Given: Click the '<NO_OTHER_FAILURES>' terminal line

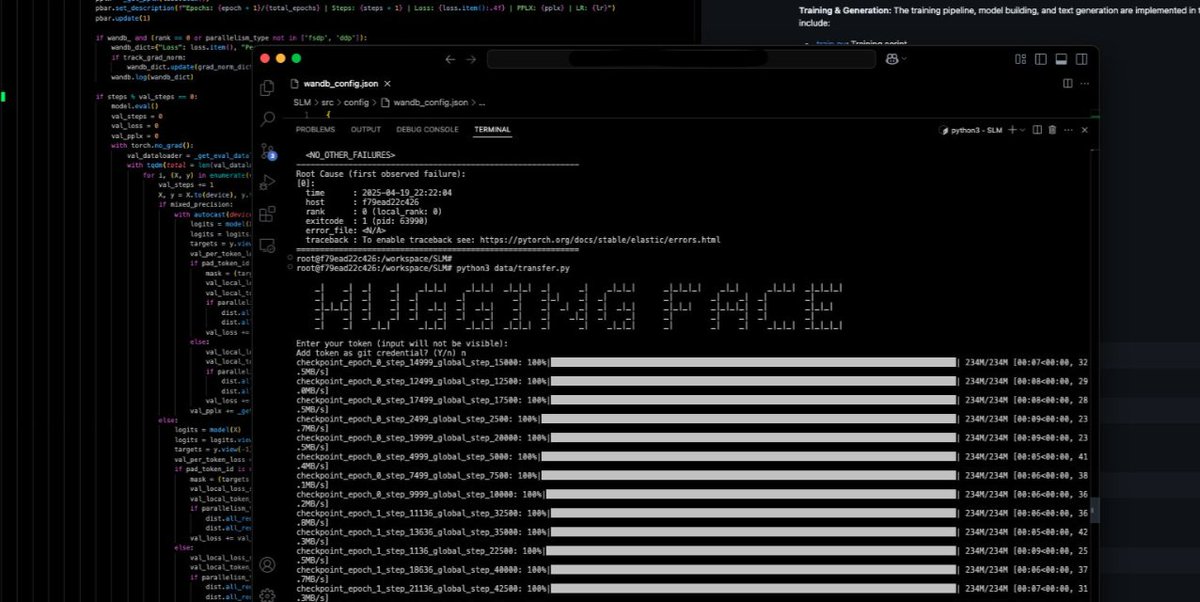Looking at the screenshot, I should pyautogui.click(x=350, y=156).
